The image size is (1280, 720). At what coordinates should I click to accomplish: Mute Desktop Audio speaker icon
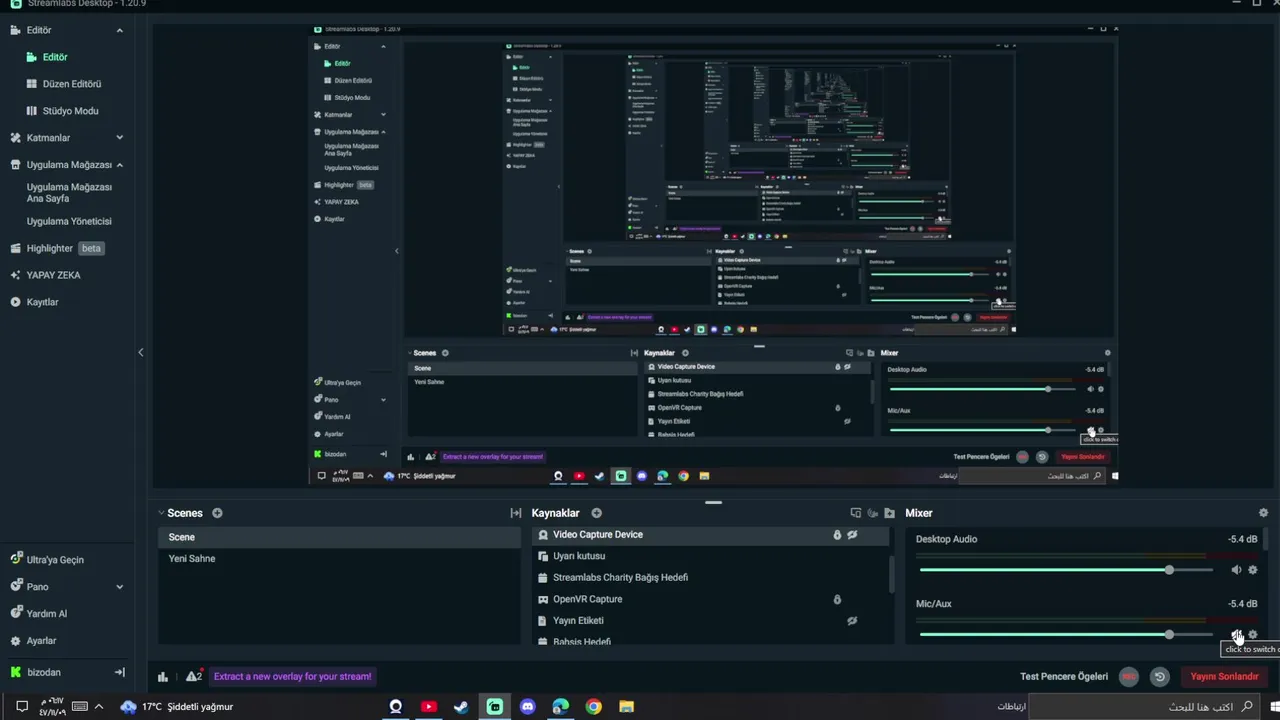1236,570
